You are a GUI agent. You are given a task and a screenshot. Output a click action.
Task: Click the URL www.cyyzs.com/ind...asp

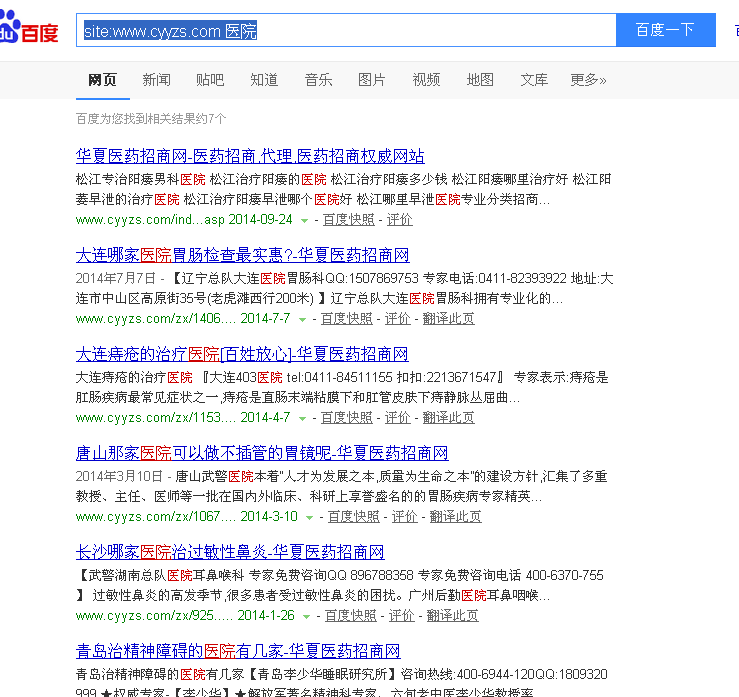(x=150, y=220)
